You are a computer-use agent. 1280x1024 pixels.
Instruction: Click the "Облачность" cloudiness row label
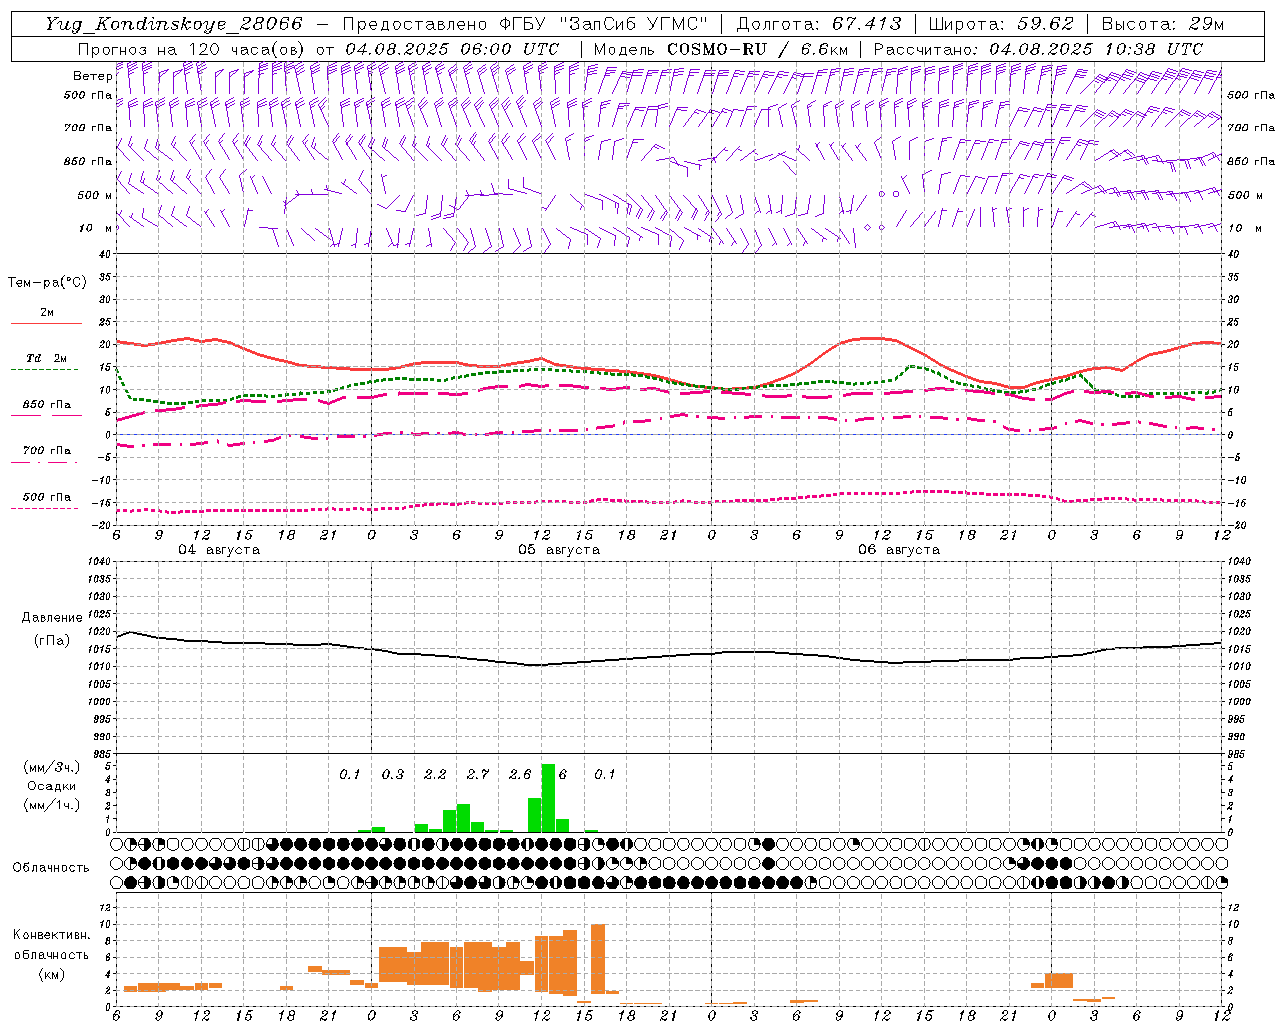(51, 867)
